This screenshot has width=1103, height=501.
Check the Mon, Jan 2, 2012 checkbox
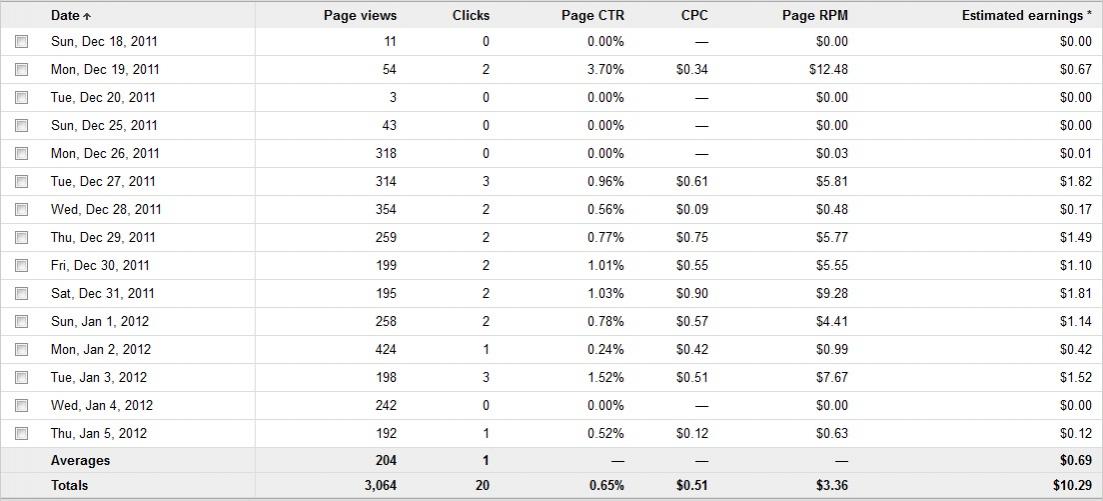[22, 350]
